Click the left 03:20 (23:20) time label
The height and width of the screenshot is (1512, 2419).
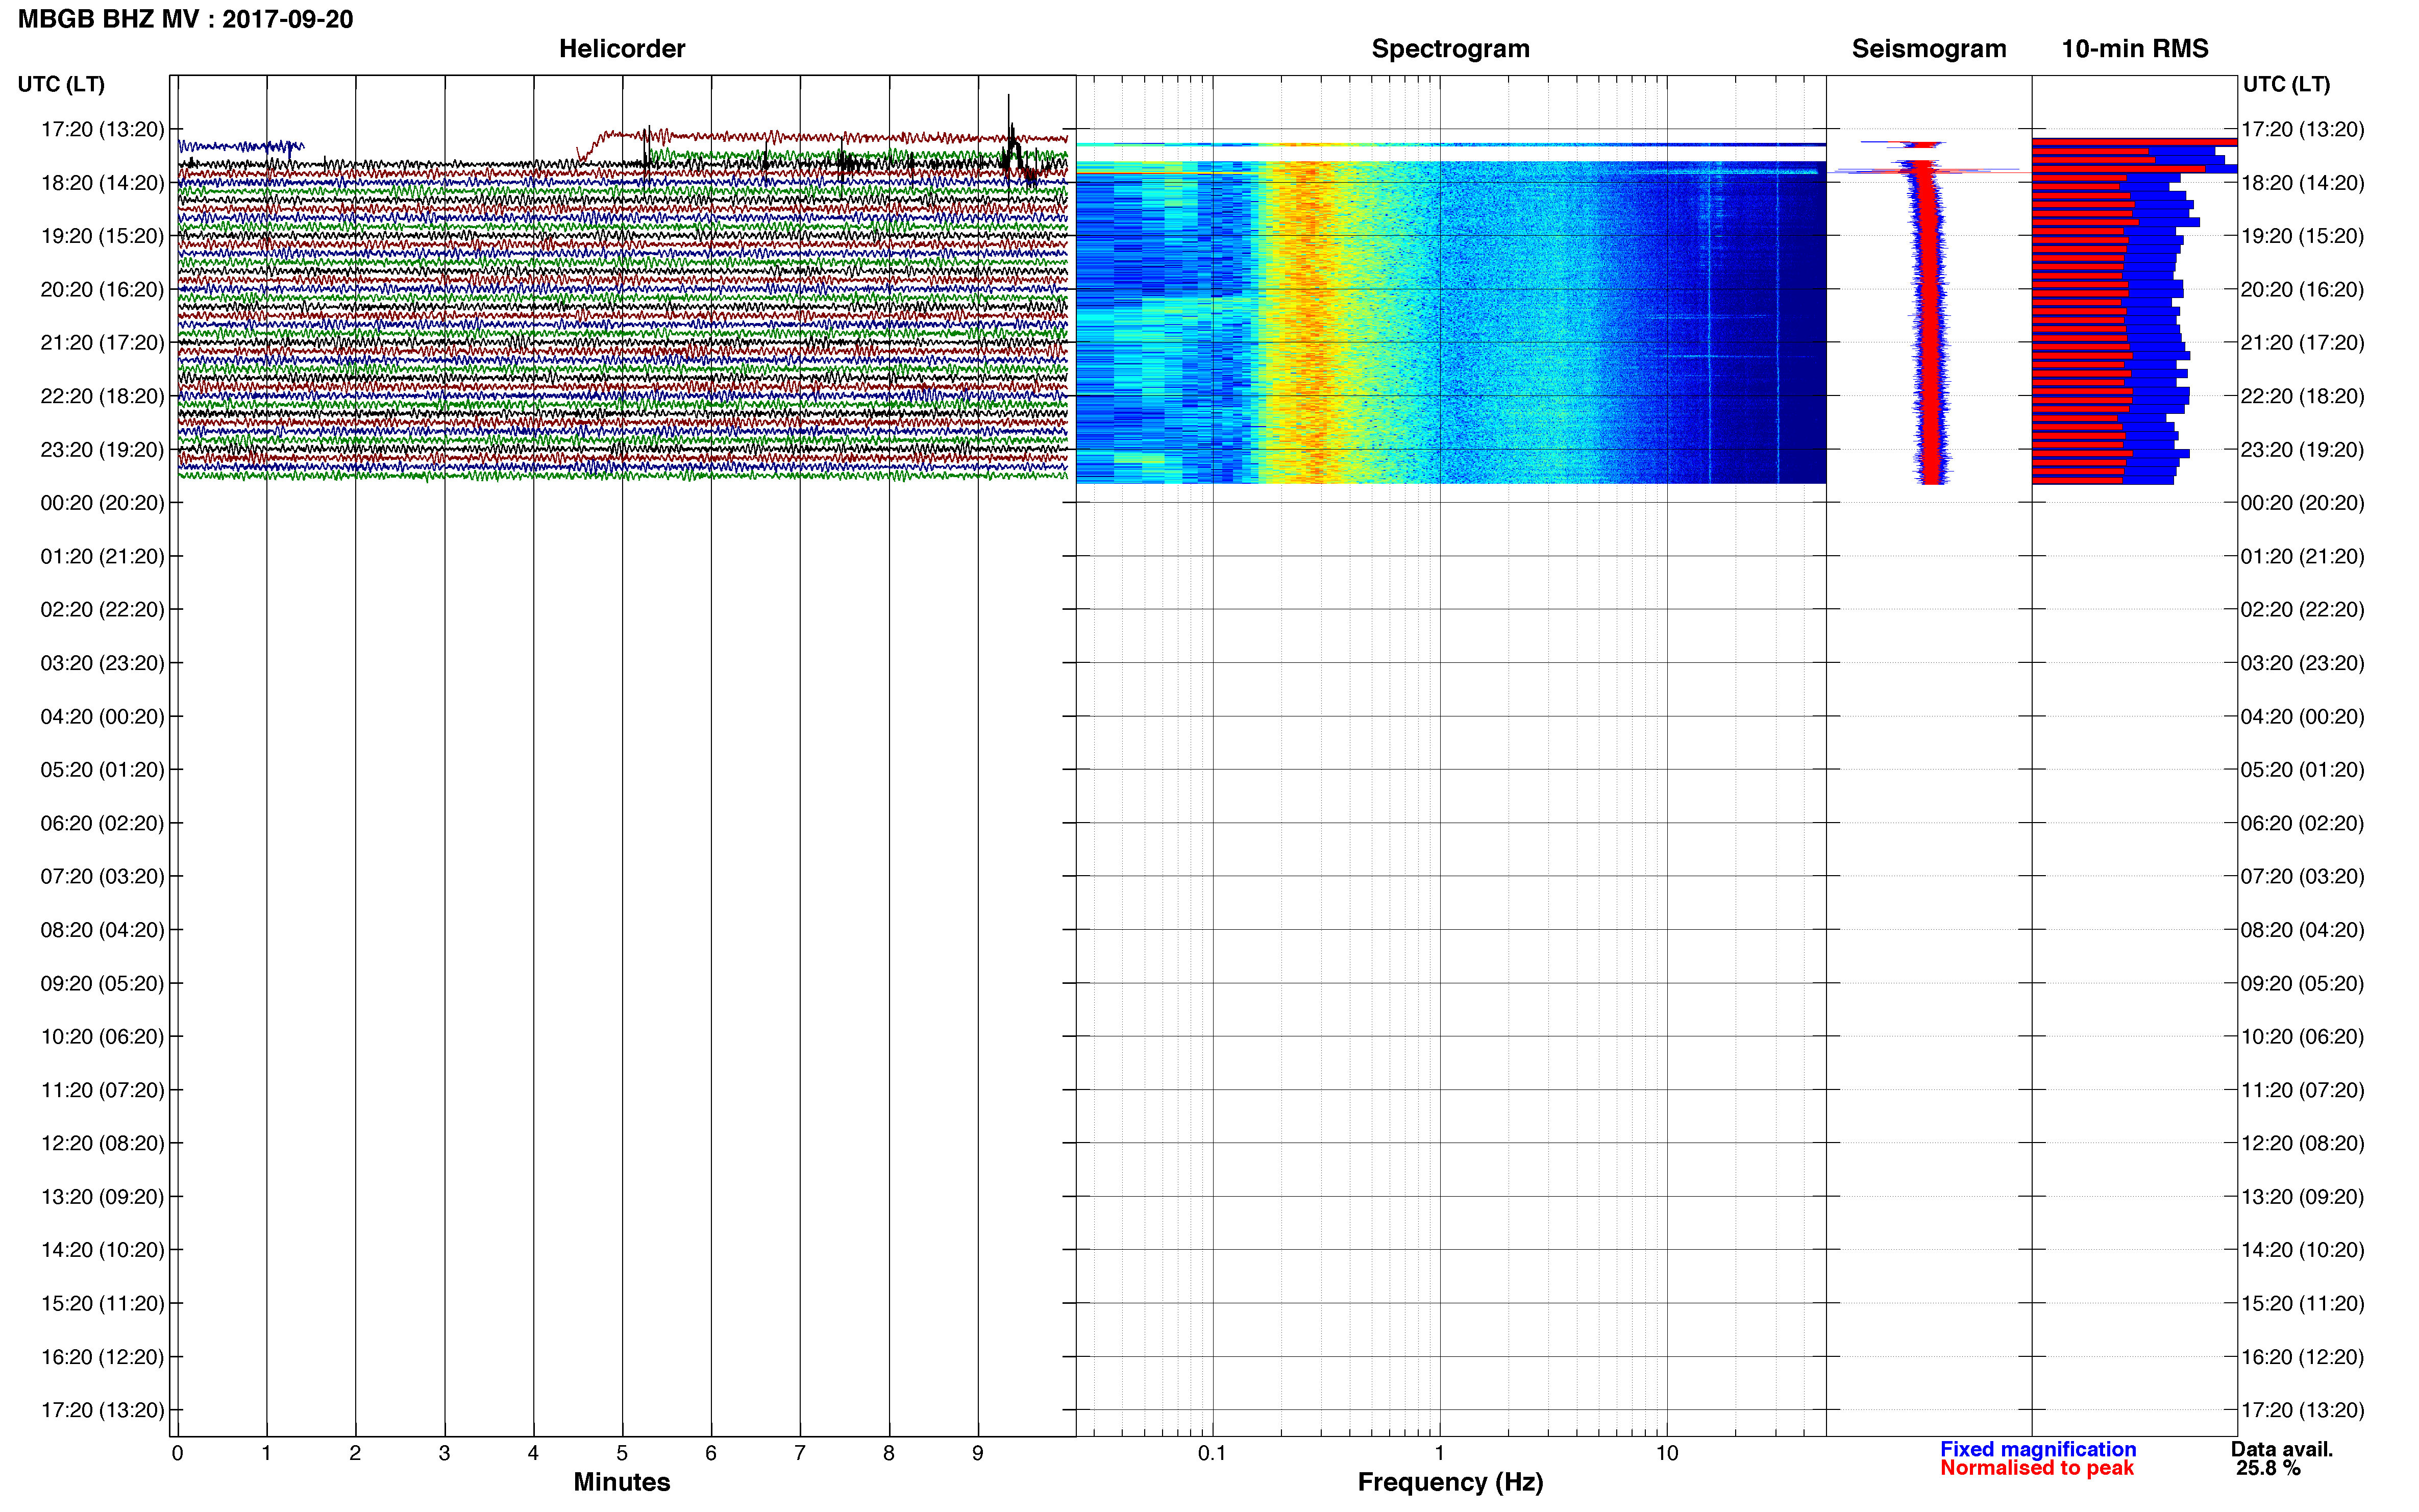click(103, 663)
